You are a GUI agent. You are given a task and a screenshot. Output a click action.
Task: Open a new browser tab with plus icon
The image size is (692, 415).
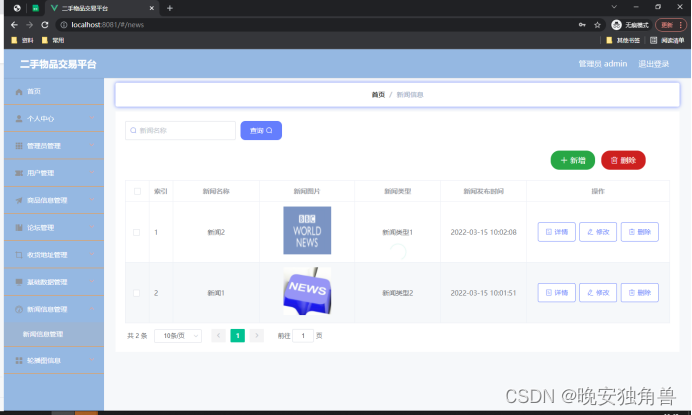pyautogui.click(x=170, y=8)
